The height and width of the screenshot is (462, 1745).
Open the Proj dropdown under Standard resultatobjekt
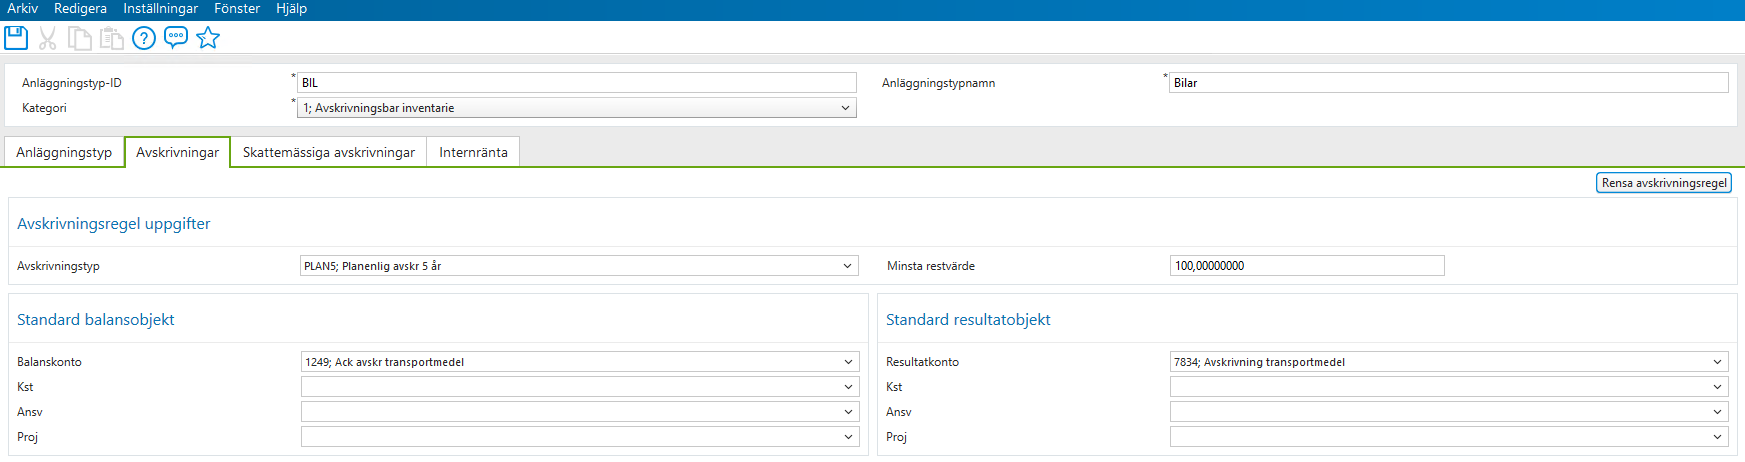point(1449,437)
